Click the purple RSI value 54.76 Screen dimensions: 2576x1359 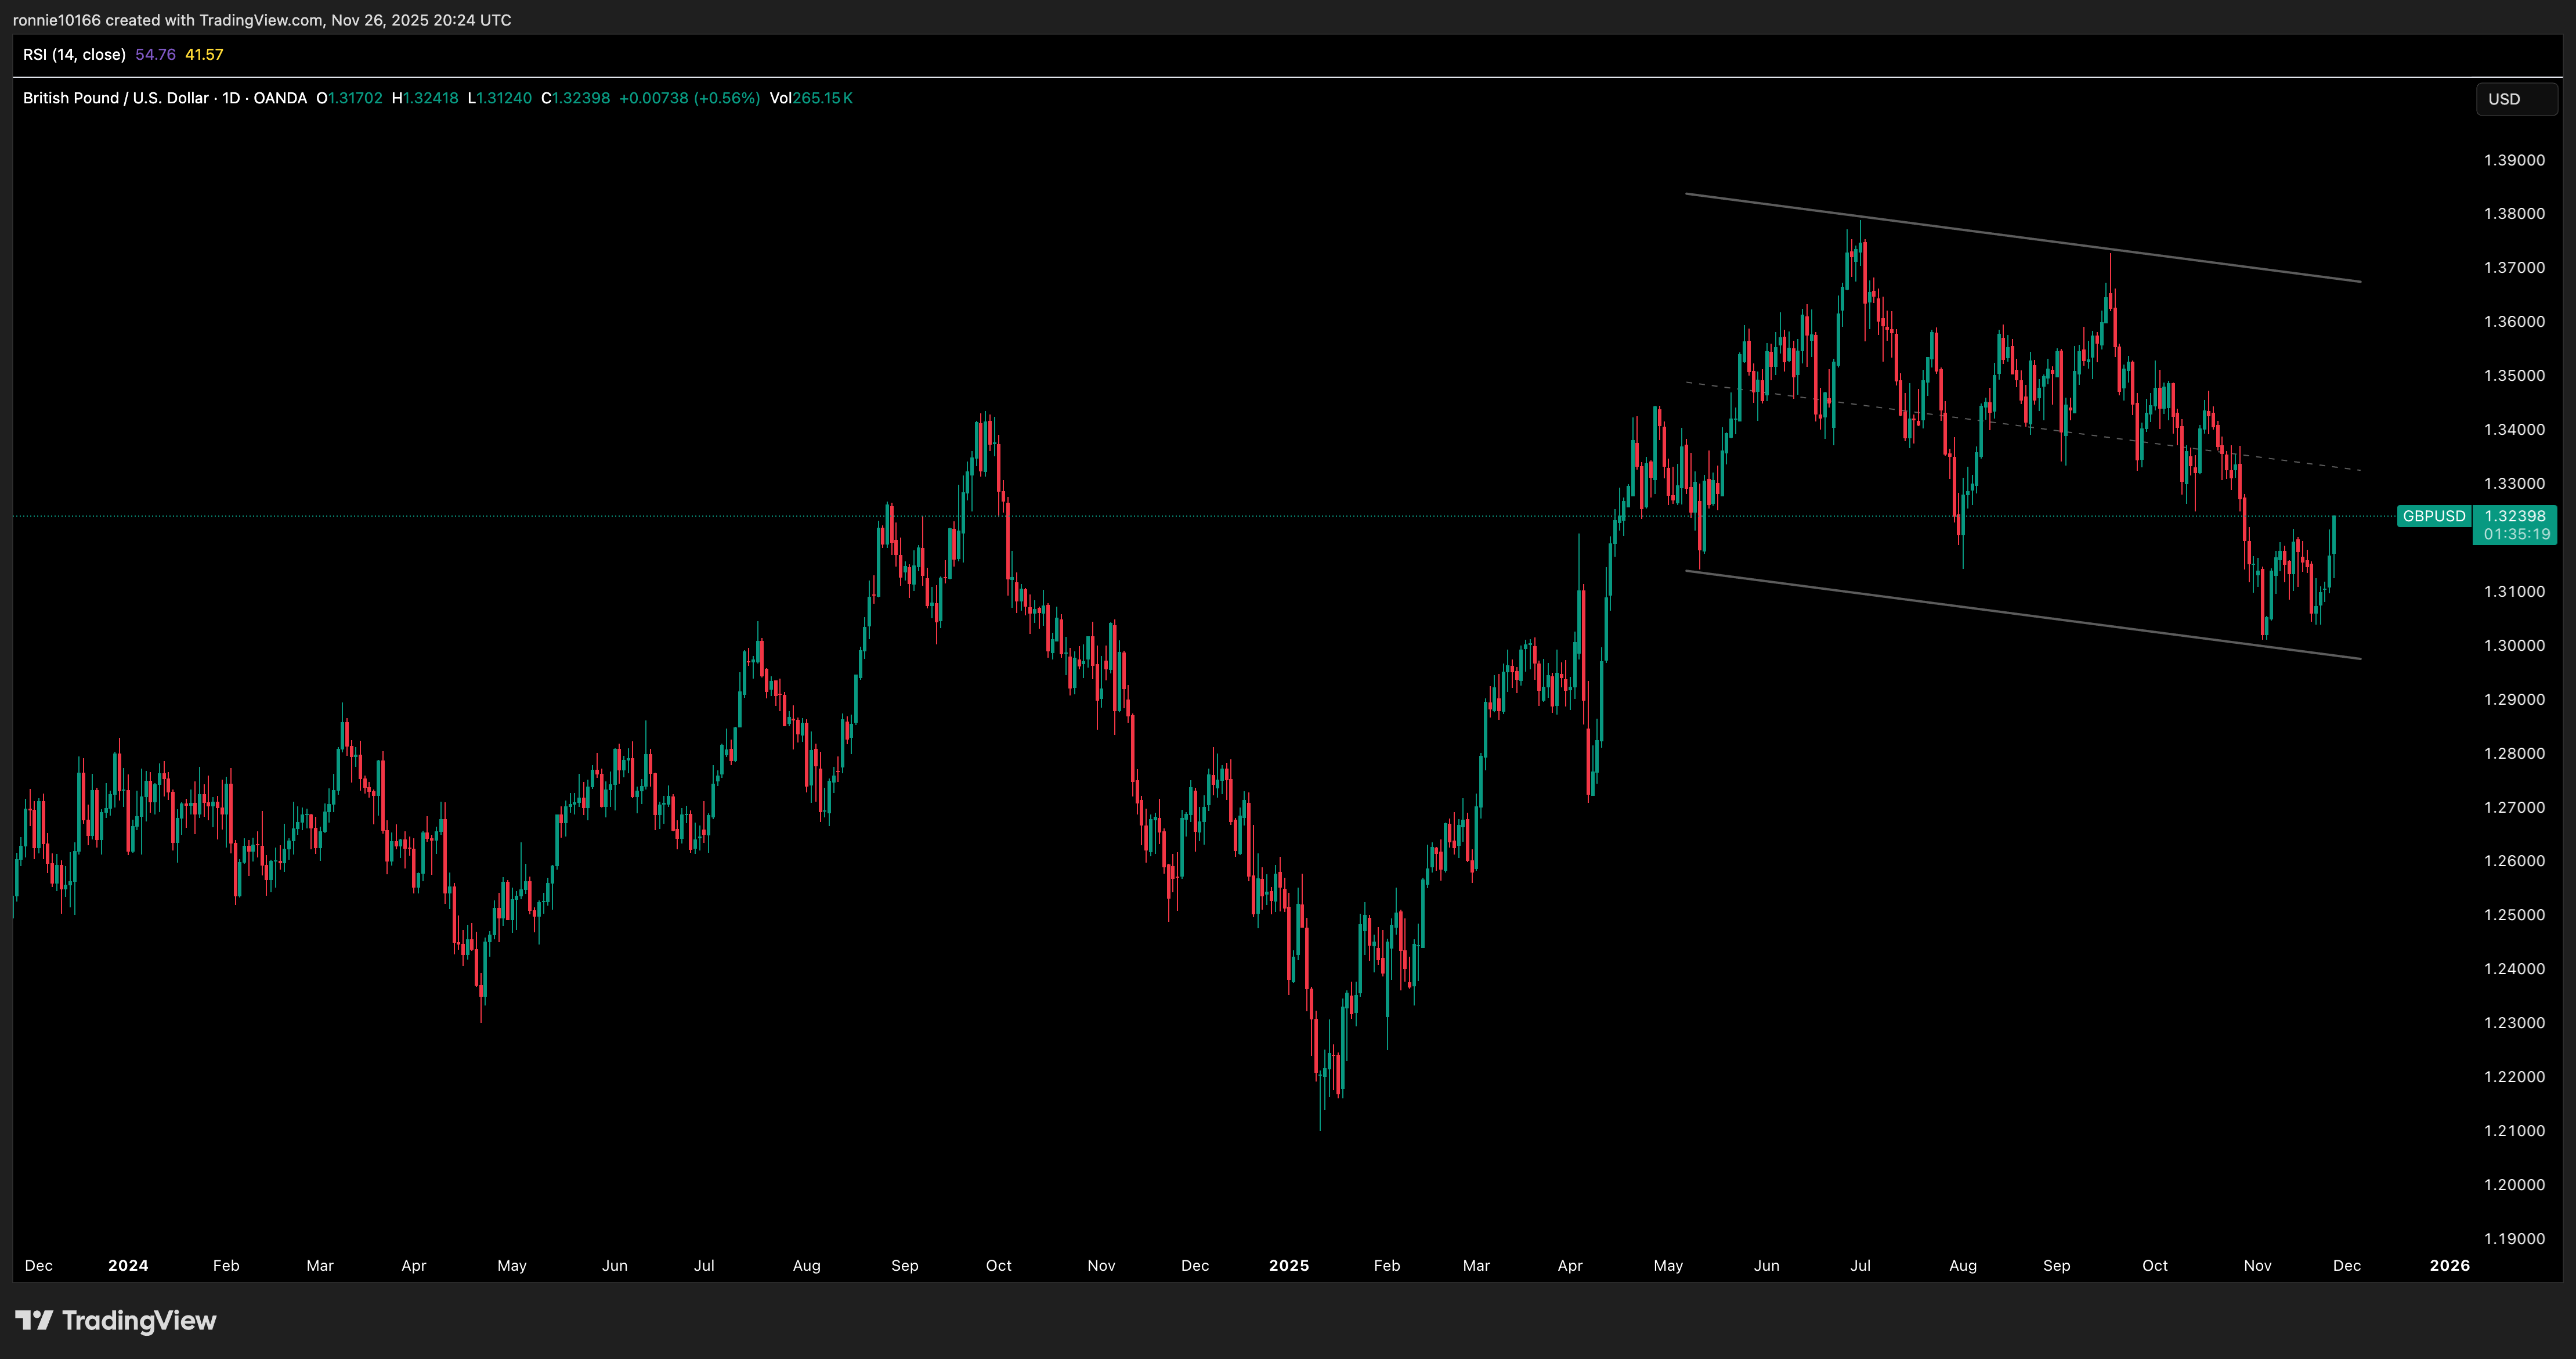click(155, 55)
